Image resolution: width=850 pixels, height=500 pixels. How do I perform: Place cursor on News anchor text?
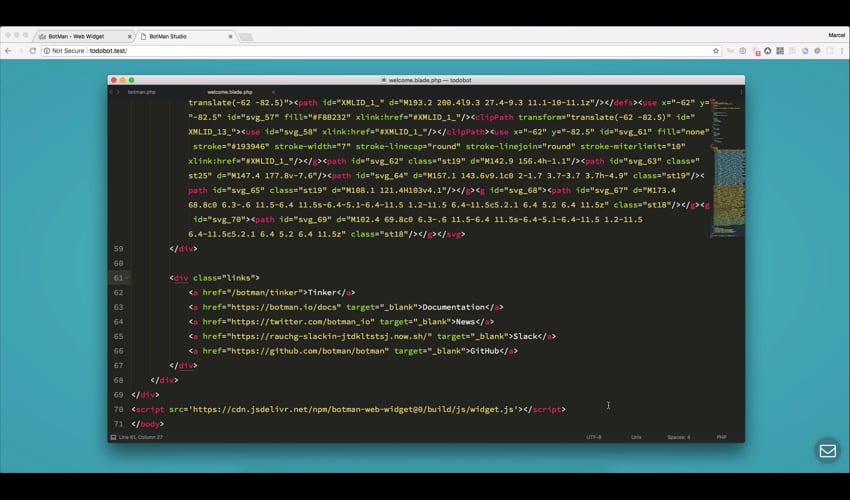coord(466,322)
